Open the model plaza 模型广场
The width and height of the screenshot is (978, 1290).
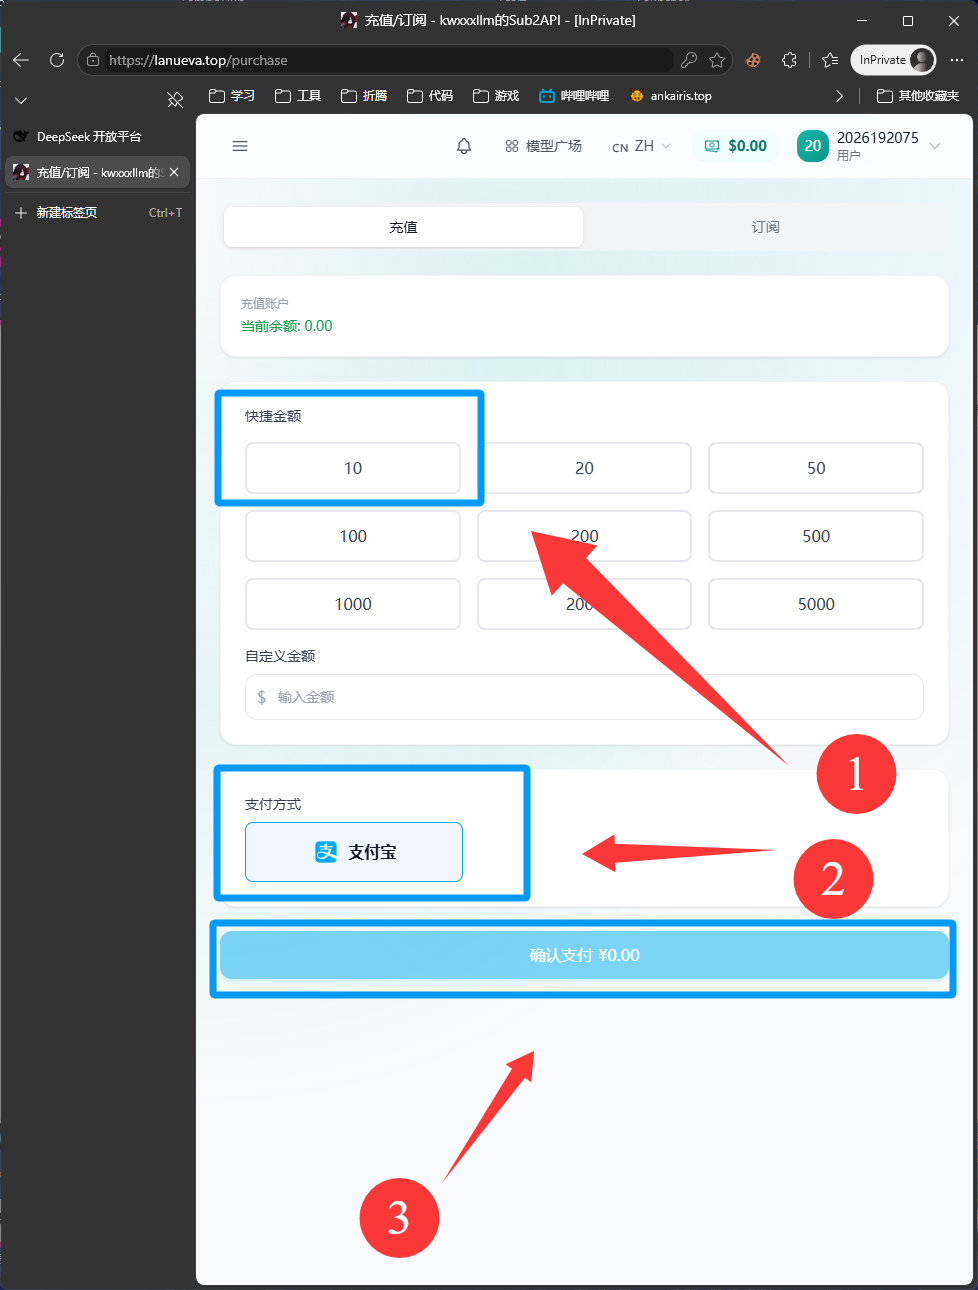(544, 146)
